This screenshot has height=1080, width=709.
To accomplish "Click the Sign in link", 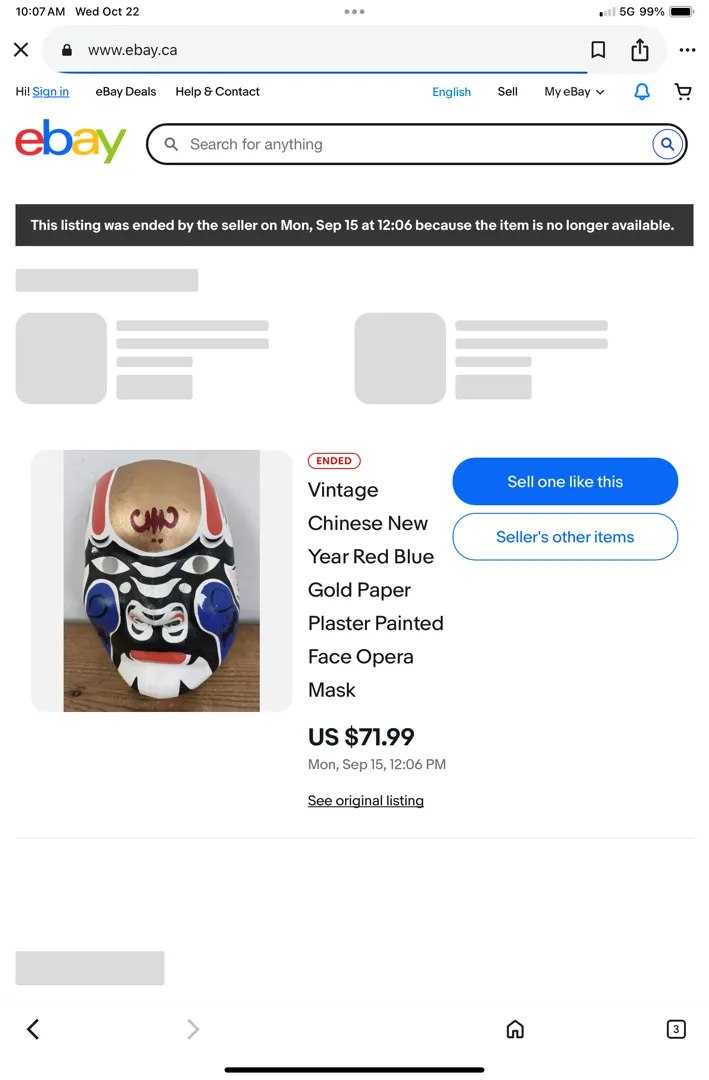I will click(x=50, y=92).
